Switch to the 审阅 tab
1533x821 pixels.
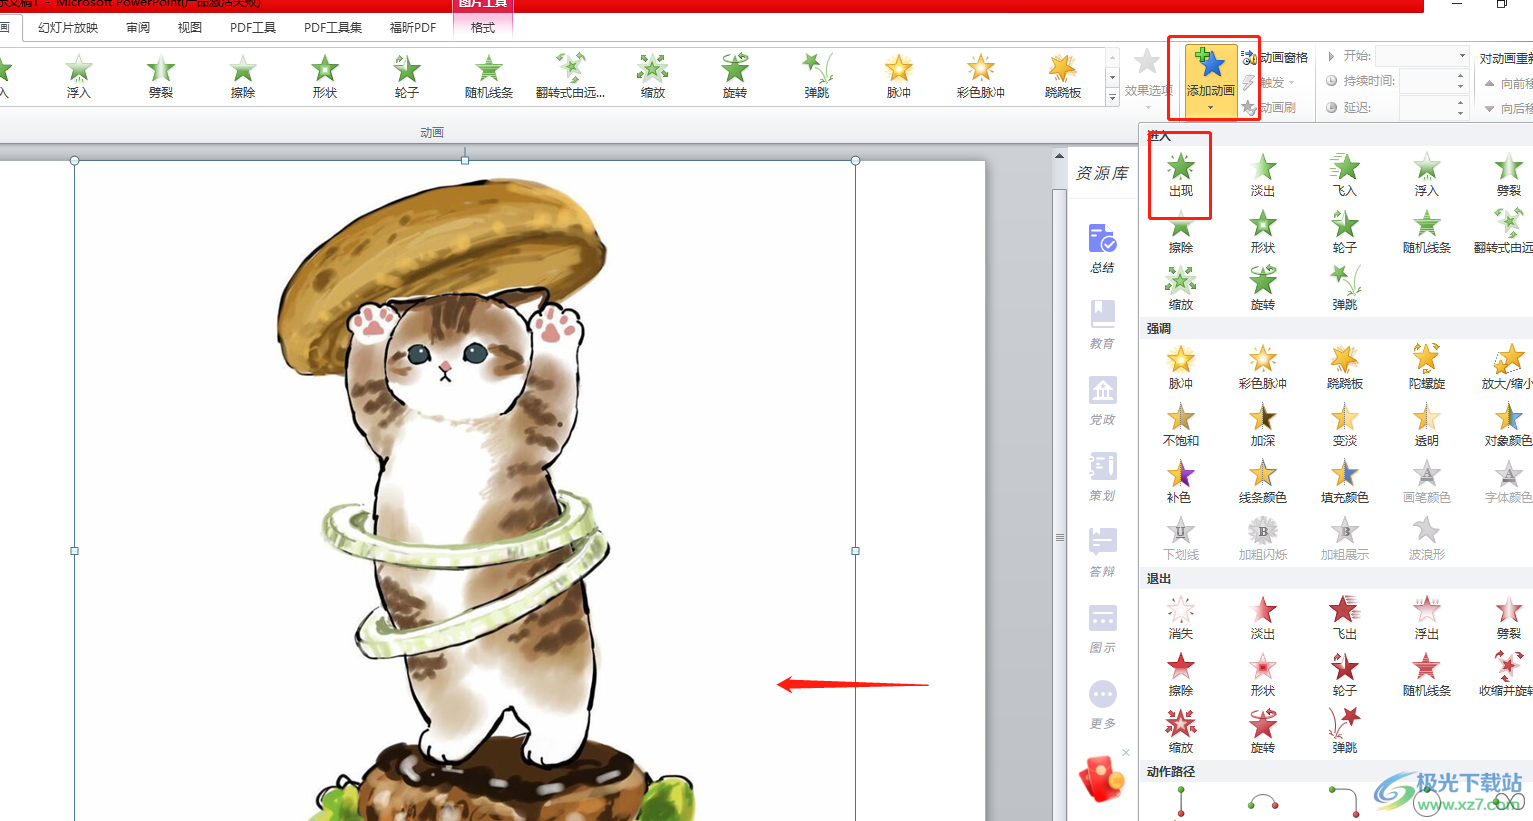pos(138,28)
